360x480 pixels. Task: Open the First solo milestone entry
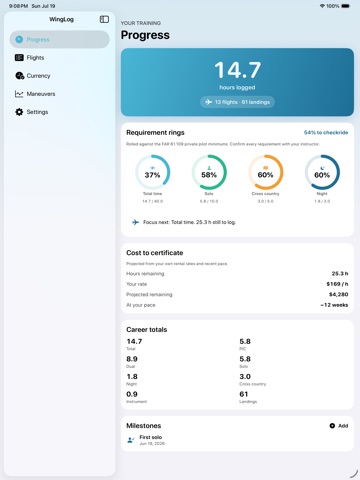(x=237, y=440)
